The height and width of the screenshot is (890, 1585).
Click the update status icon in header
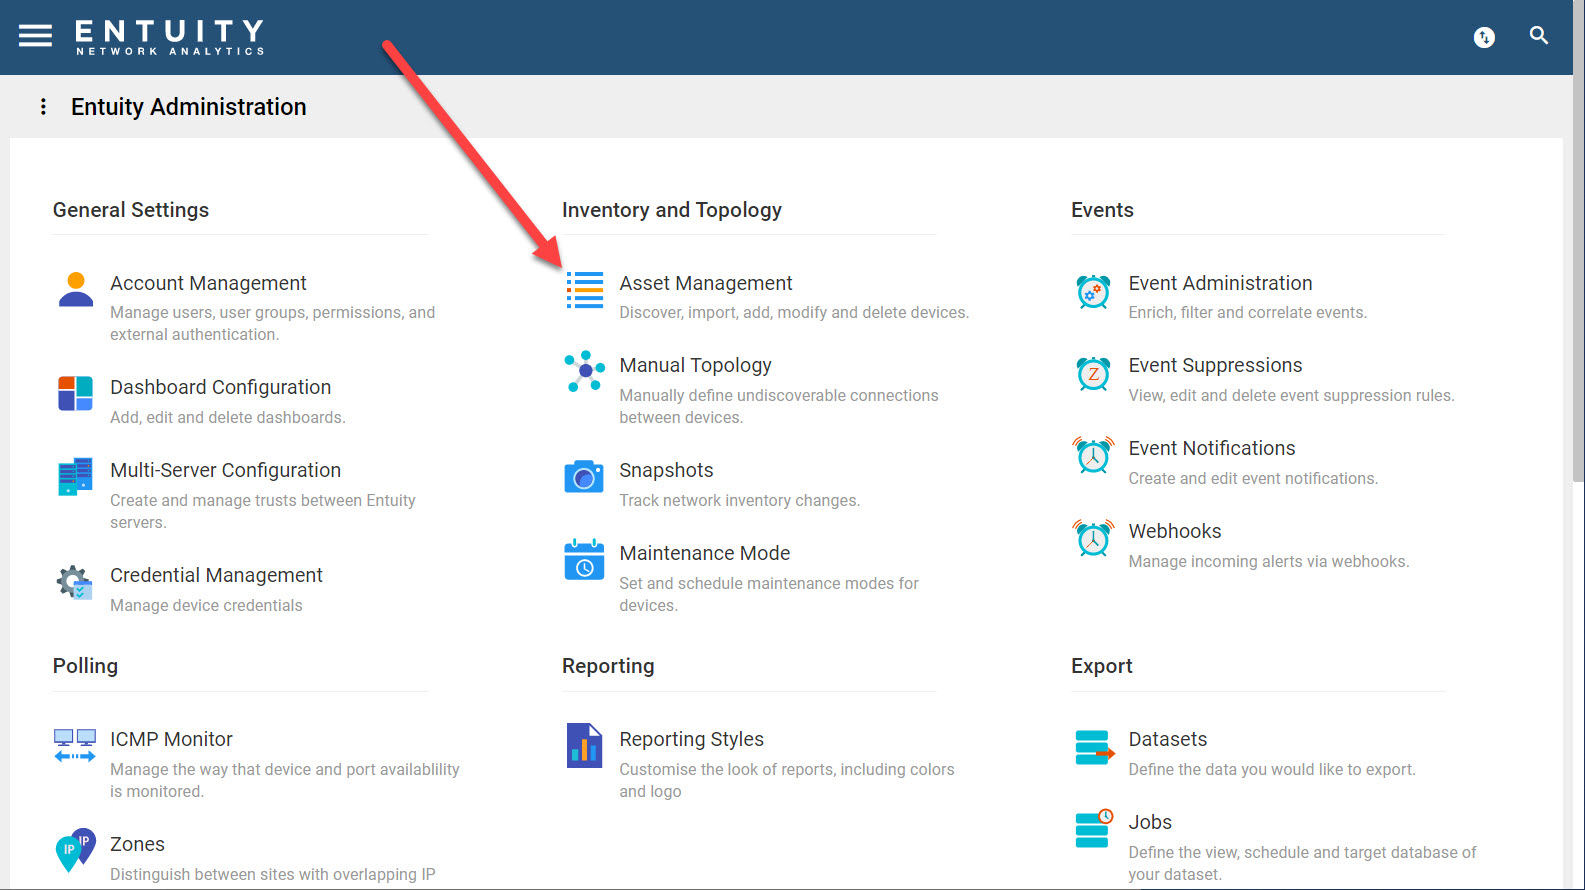(x=1484, y=37)
